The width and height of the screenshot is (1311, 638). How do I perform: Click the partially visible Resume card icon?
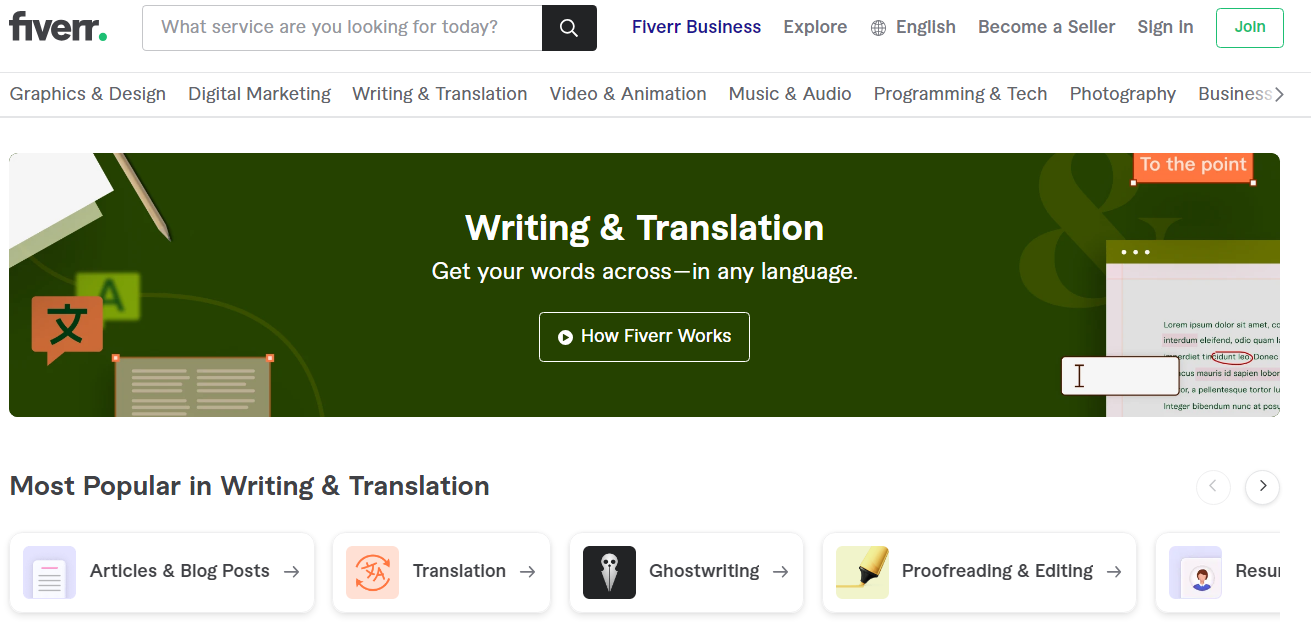pos(1196,572)
